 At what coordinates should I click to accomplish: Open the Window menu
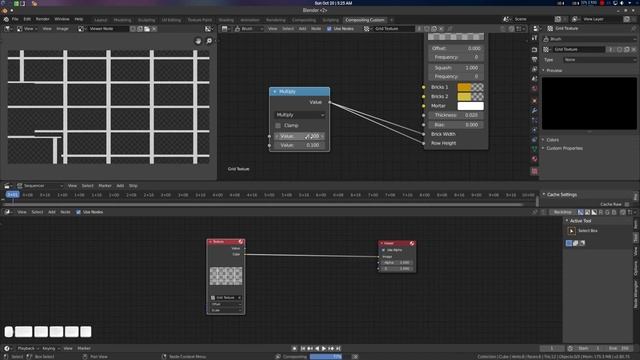[62, 19]
